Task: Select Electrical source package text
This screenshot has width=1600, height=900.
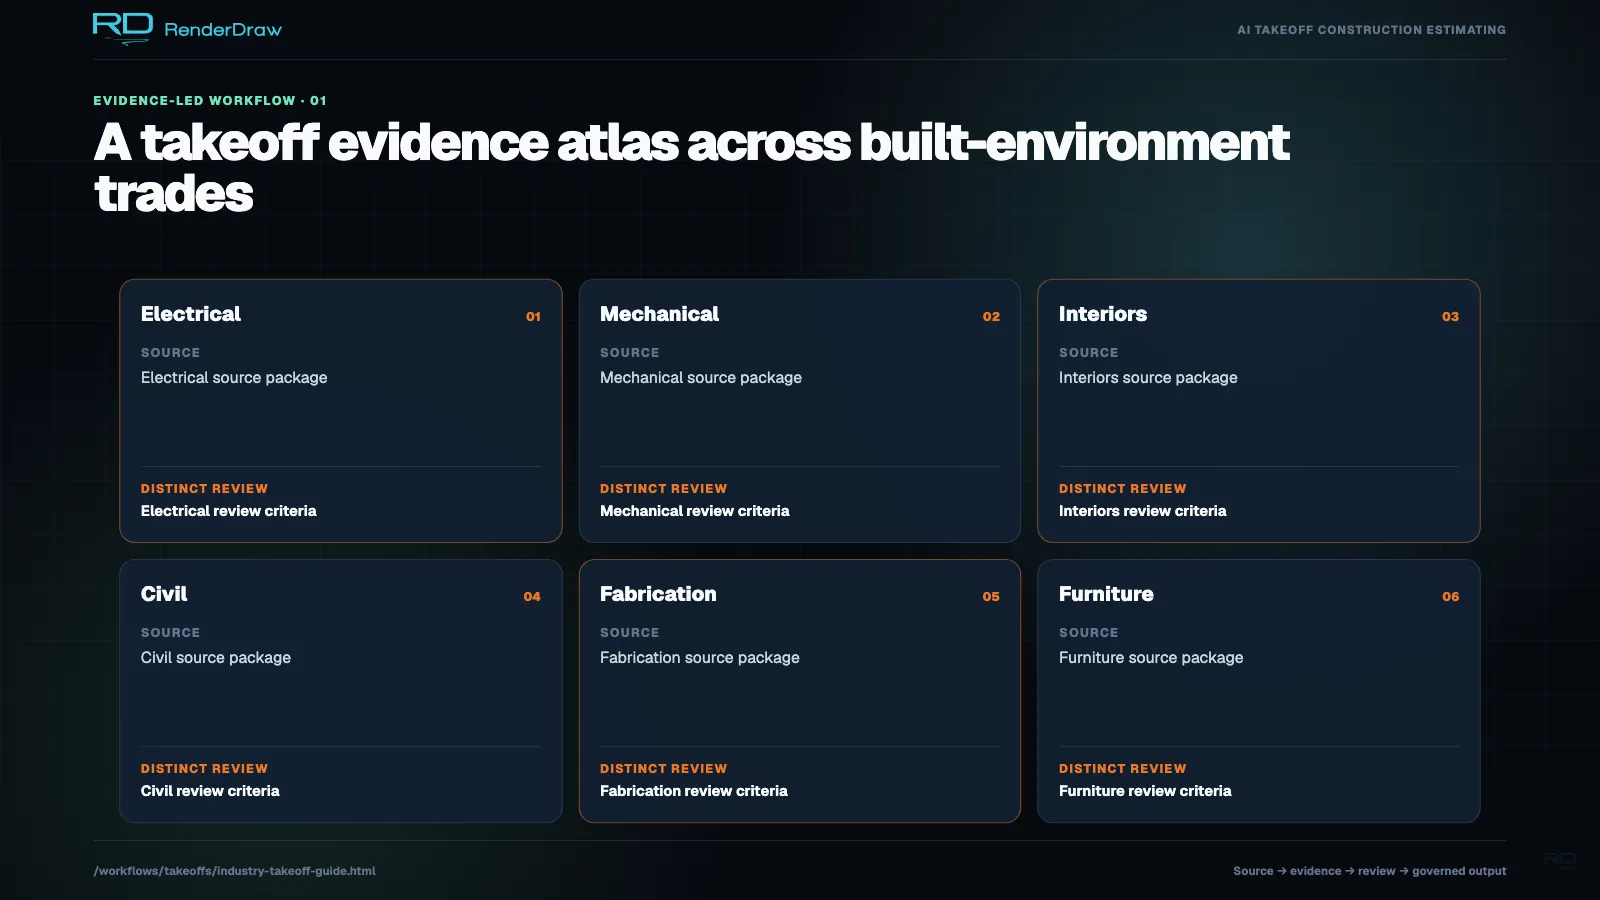Action: pos(234,378)
